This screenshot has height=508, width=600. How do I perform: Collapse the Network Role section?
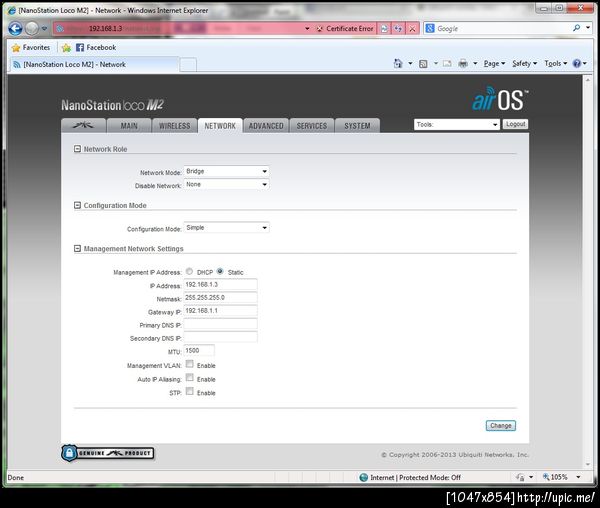coord(77,149)
